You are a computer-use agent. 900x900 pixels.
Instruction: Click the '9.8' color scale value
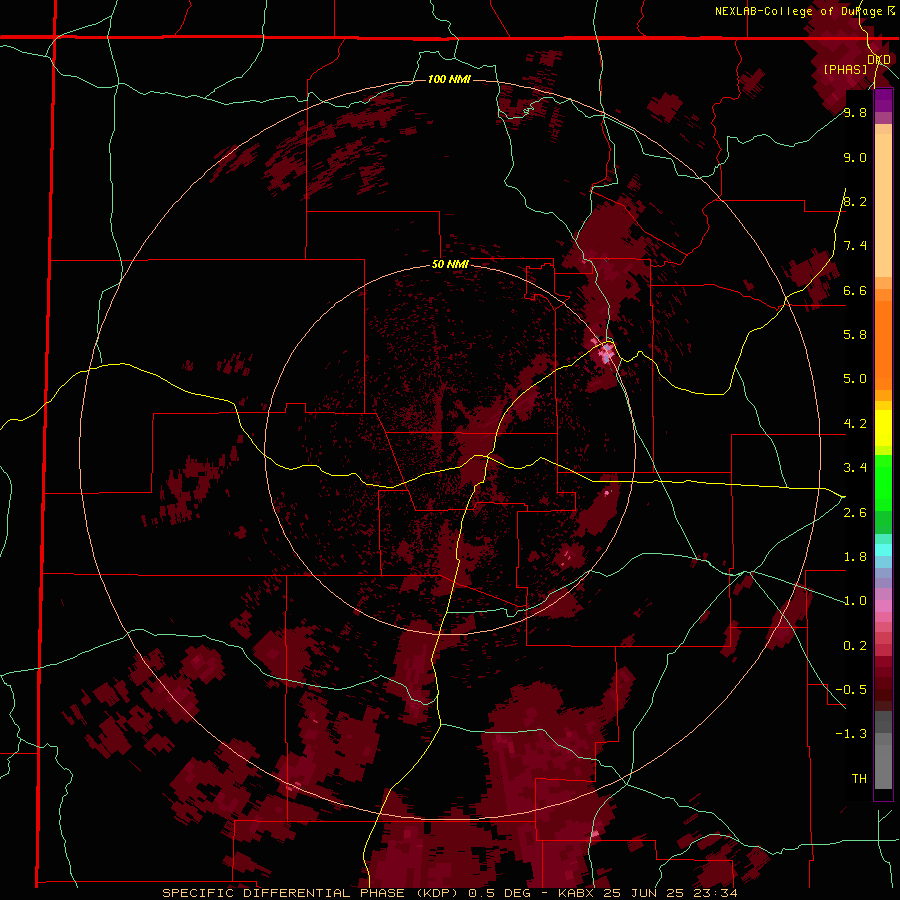coord(855,112)
